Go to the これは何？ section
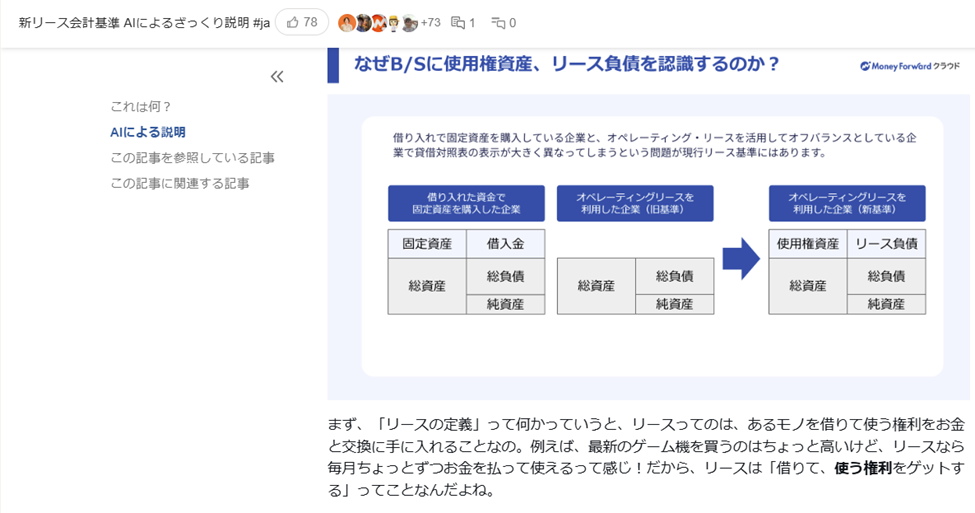The height and width of the screenshot is (513, 975). (141, 106)
